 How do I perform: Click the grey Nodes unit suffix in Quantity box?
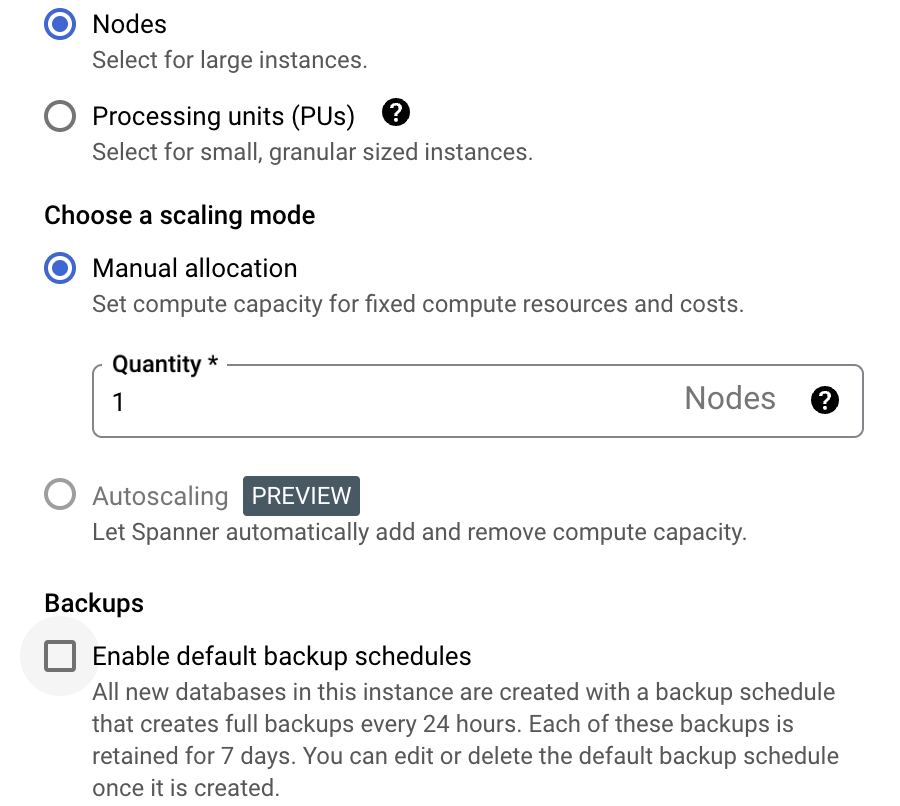click(729, 399)
